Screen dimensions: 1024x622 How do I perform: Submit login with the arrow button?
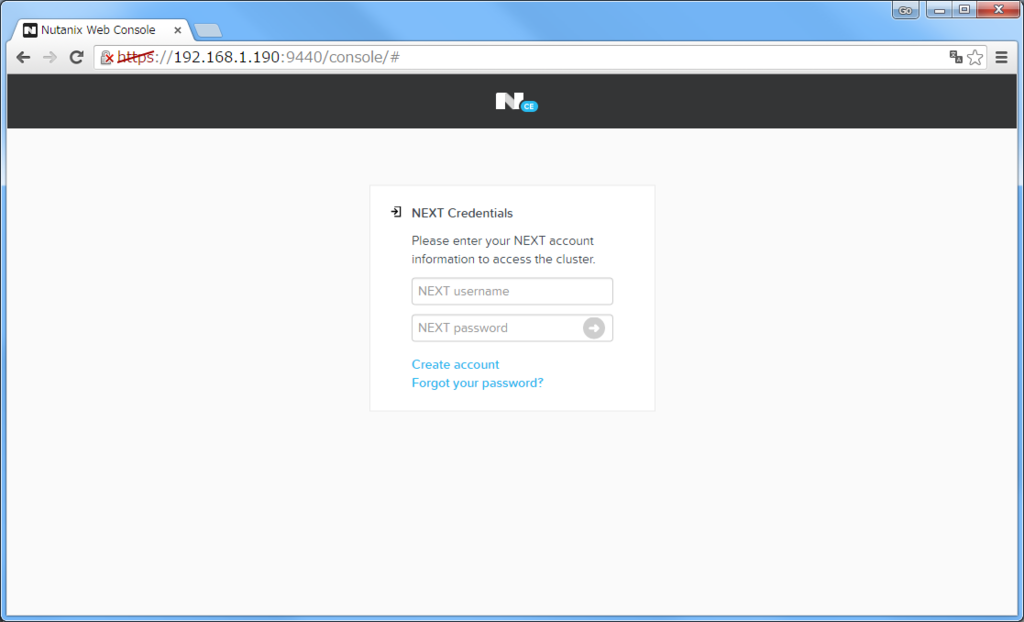point(594,328)
